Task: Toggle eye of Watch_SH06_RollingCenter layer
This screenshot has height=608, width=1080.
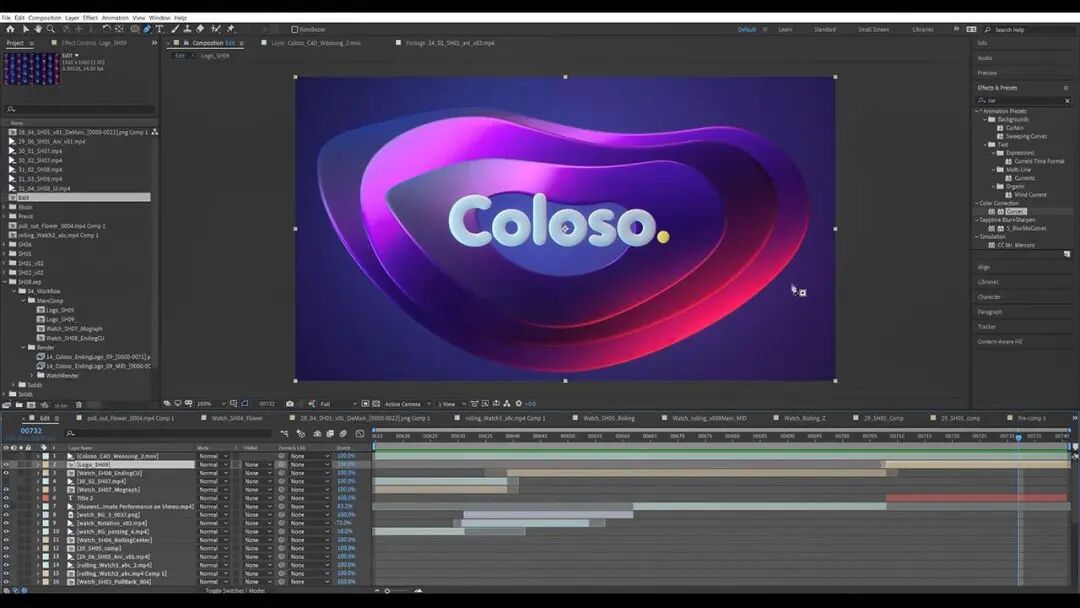Action: pyautogui.click(x=6, y=540)
